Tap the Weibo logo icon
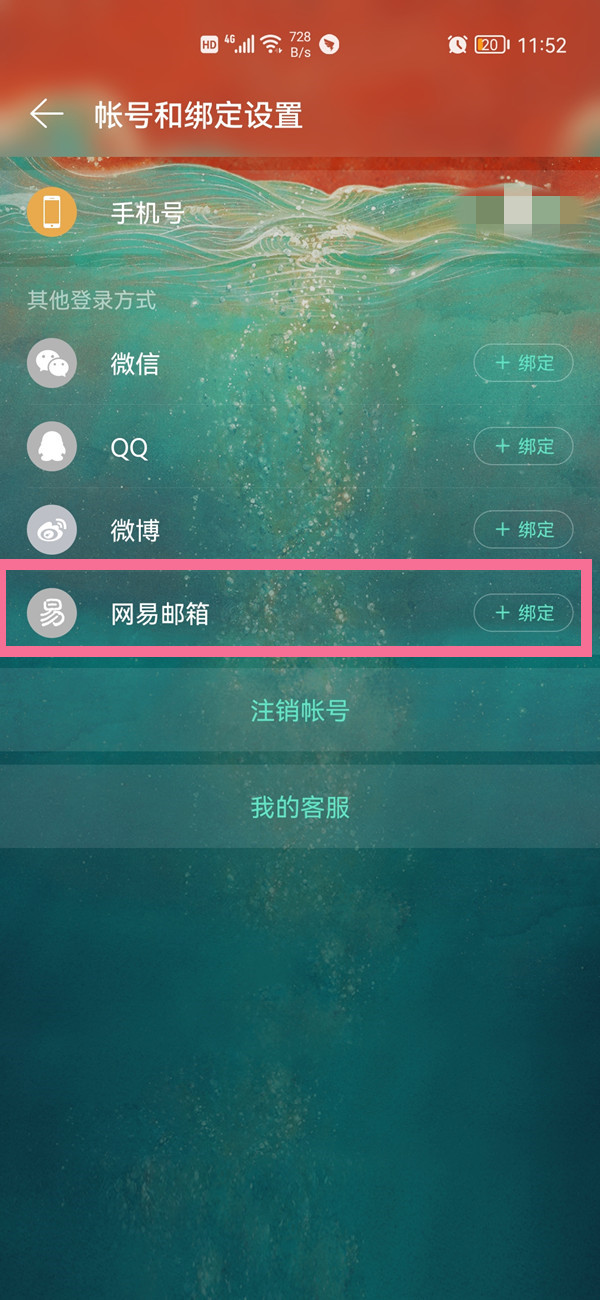 tap(52, 530)
